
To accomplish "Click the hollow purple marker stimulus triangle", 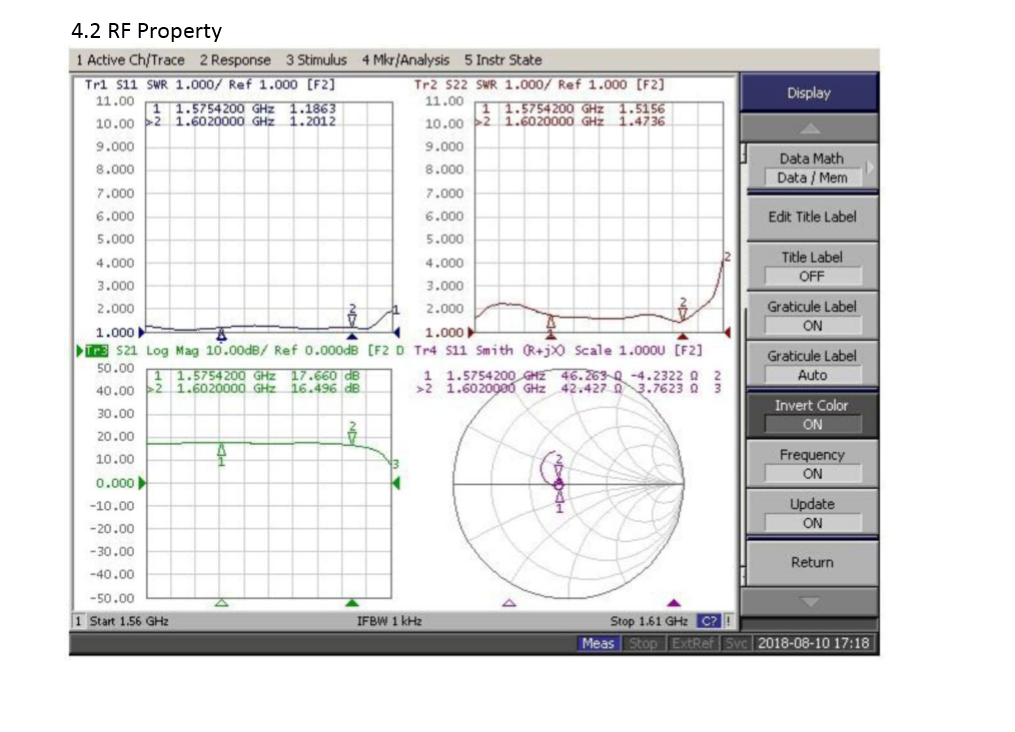I will (x=509, y=603).
